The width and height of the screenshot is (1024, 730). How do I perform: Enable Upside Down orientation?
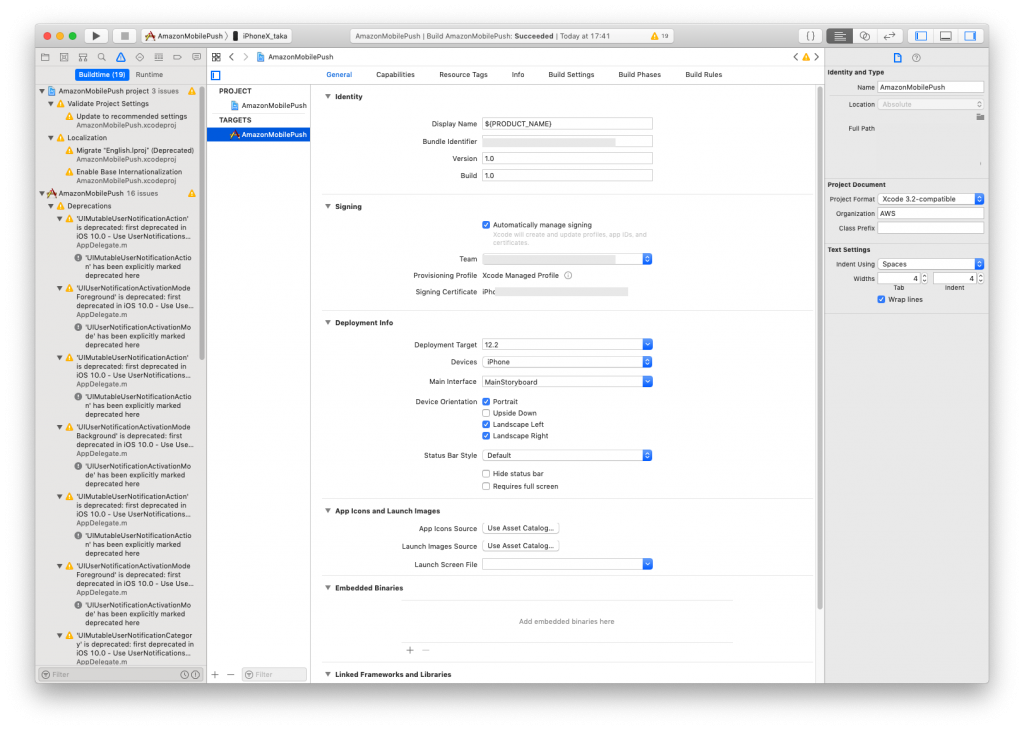click(x=486, y=413)
